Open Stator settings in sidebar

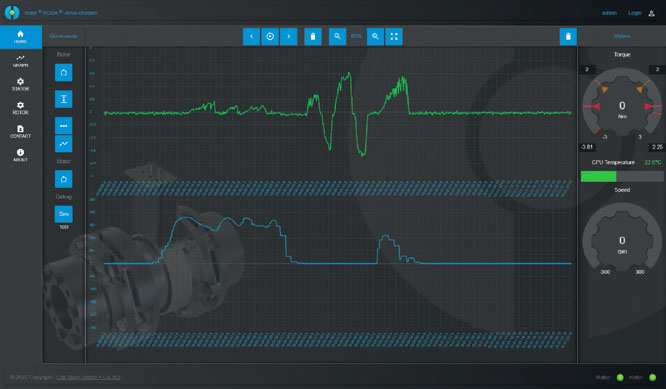[x=20, y=85]
